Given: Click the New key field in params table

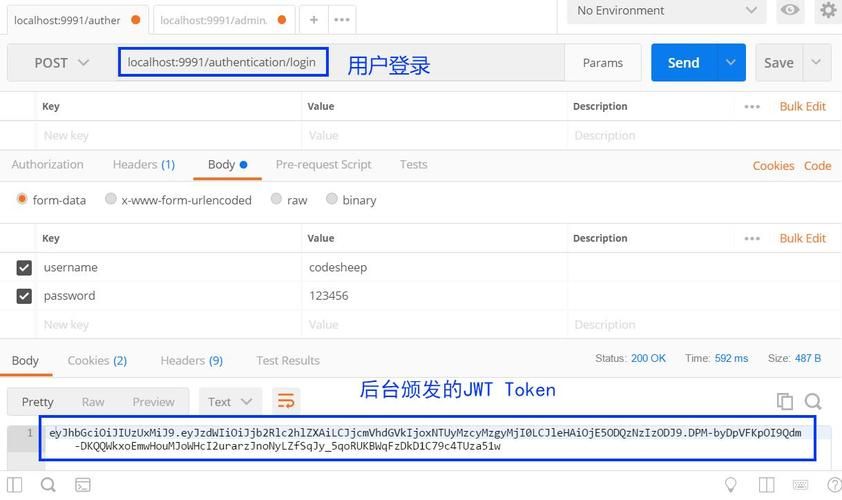Looking at the screenshot, I should point(169,135).
